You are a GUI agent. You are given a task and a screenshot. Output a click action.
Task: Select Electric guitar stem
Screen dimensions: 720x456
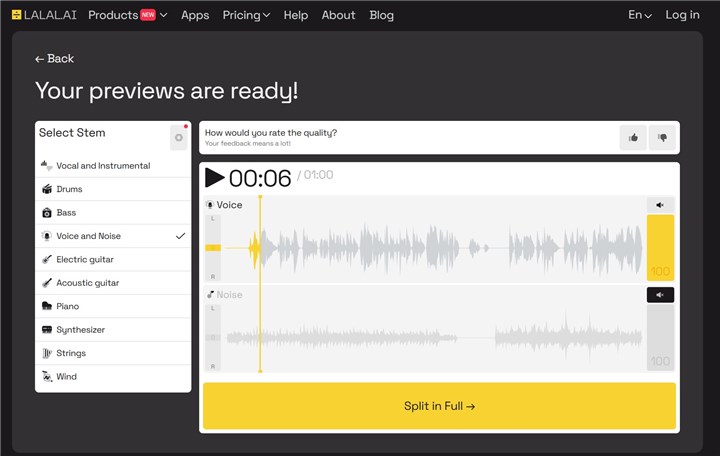(113, 259)
